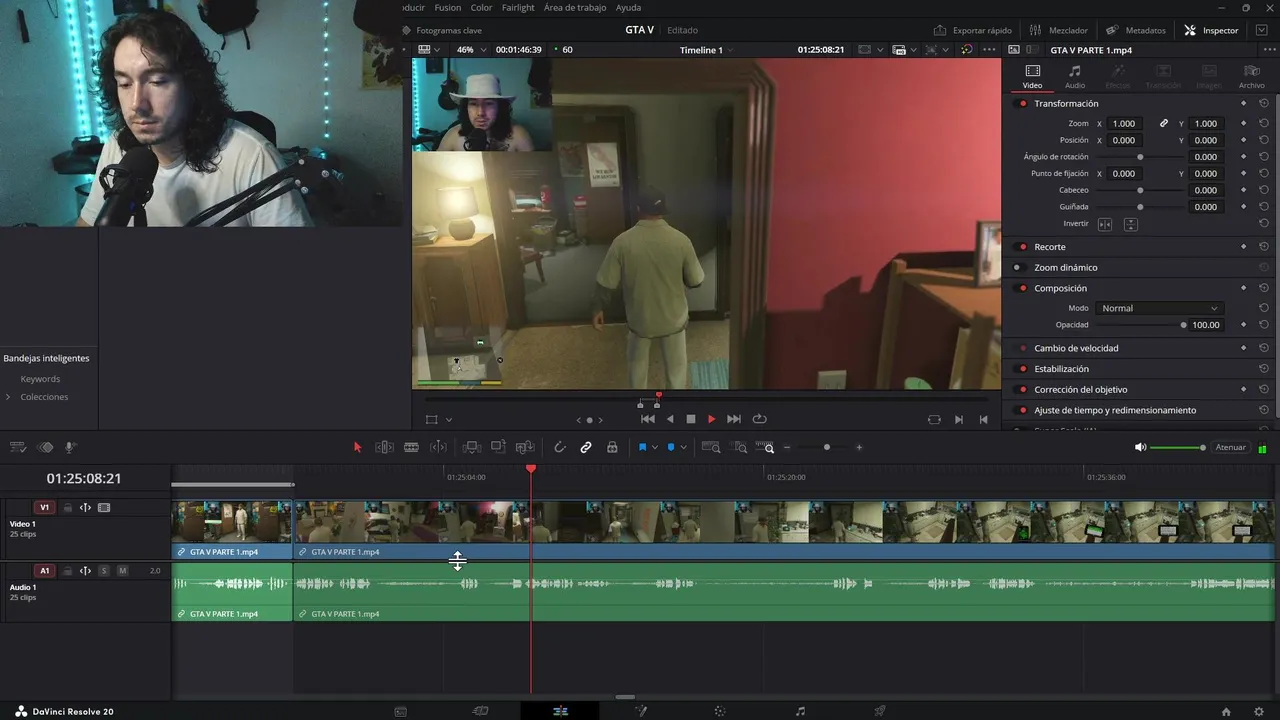Open Project Settings gear icon
This screenshot has width=1280, height=720.
(1259, 711)
